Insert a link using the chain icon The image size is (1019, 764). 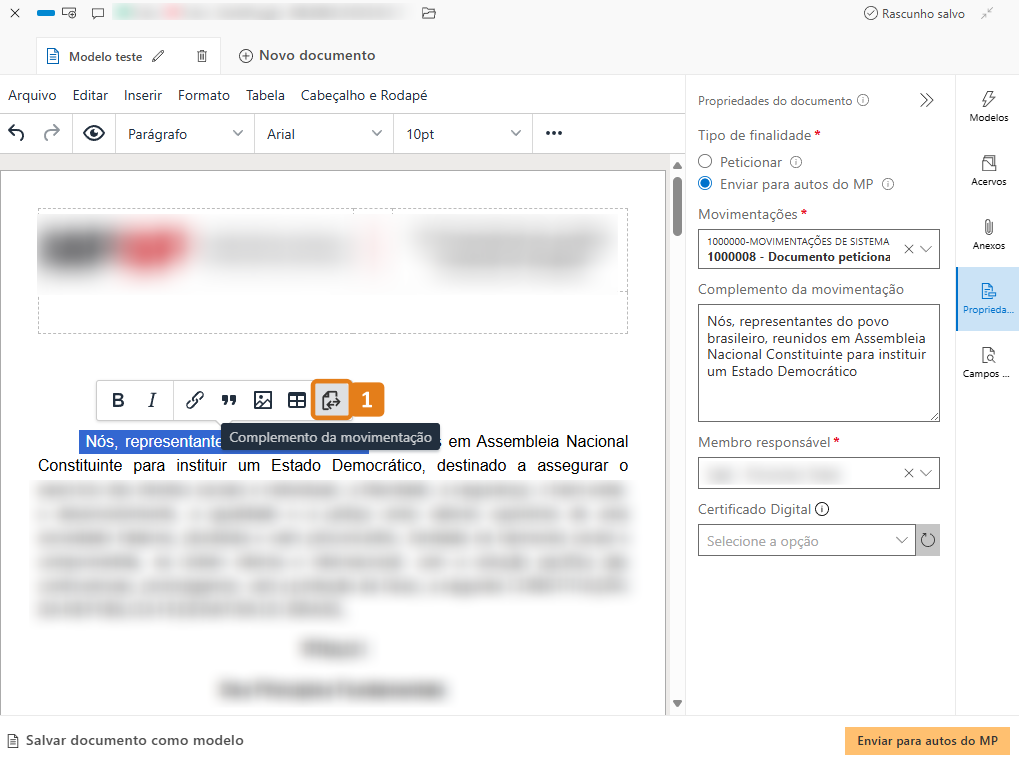click(x=195, y=400)
